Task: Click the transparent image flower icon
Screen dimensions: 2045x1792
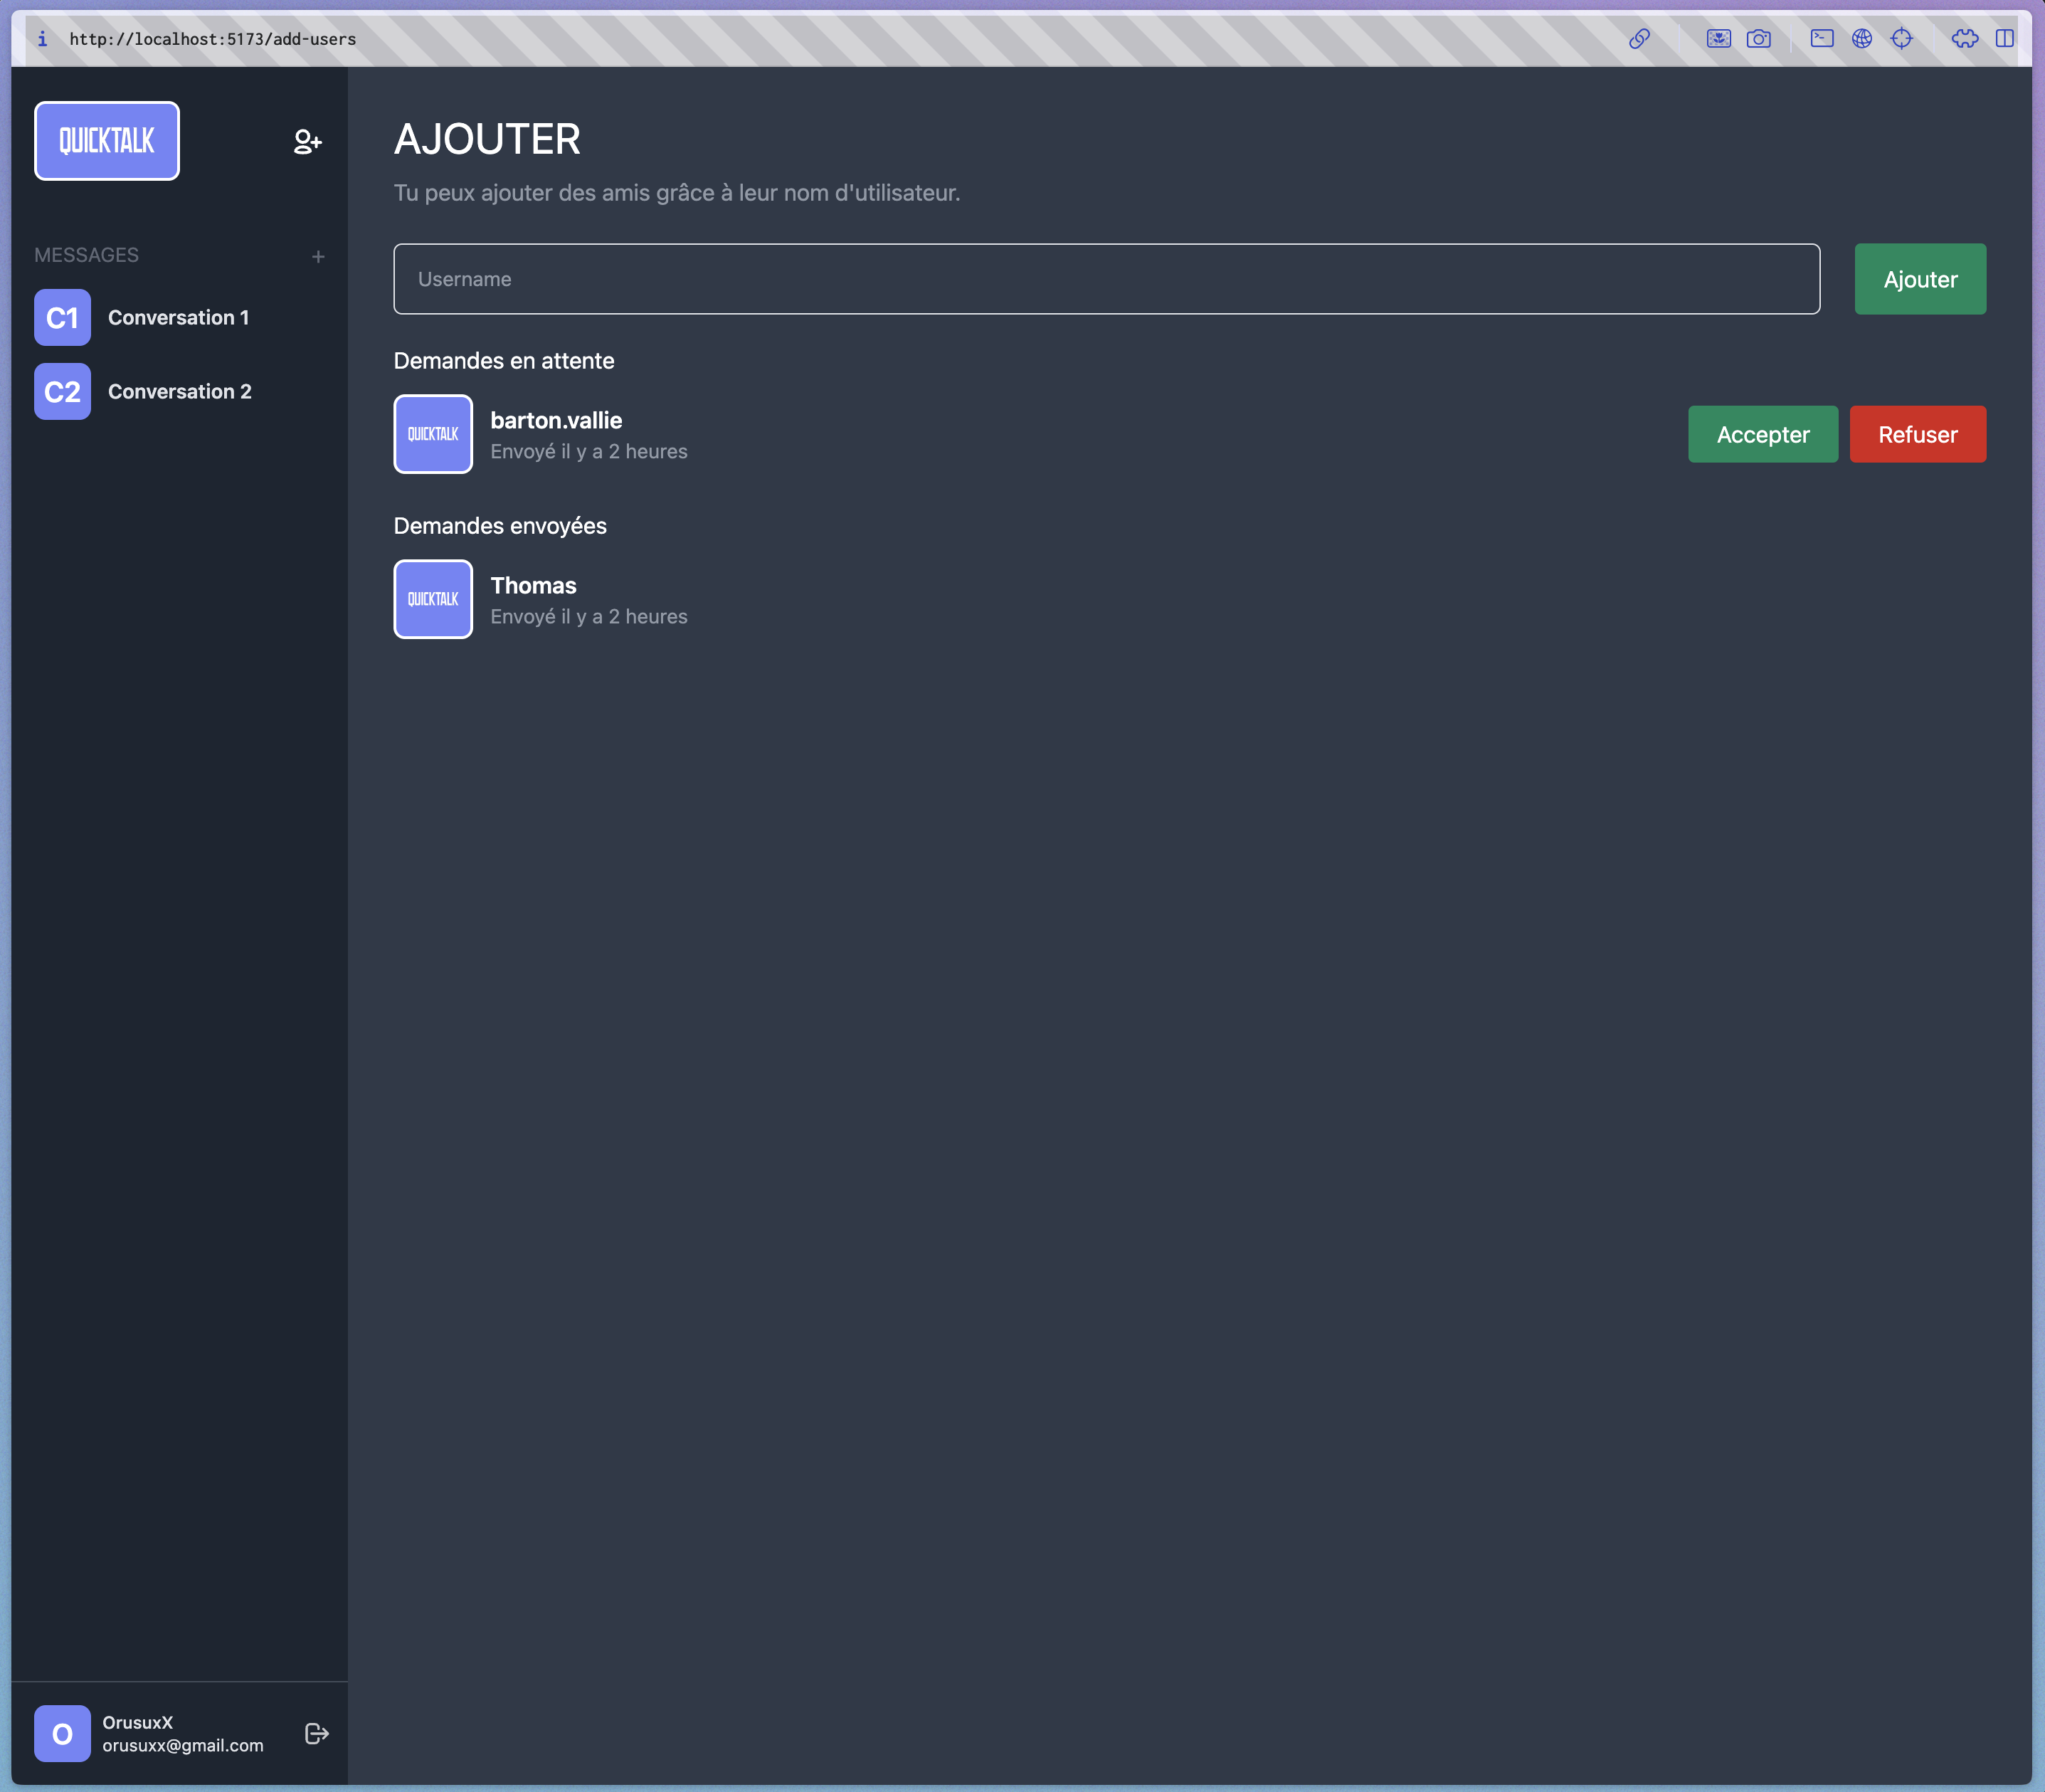Action: [x=1718, y=39]
